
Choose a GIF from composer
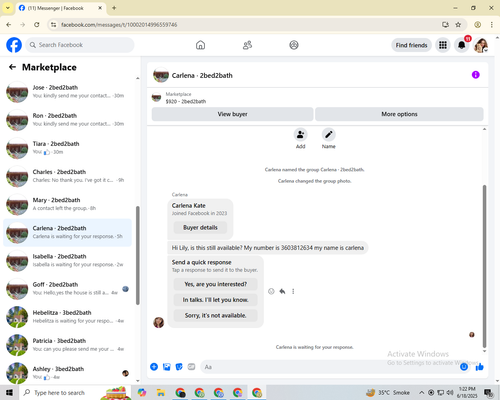point(191,367)
